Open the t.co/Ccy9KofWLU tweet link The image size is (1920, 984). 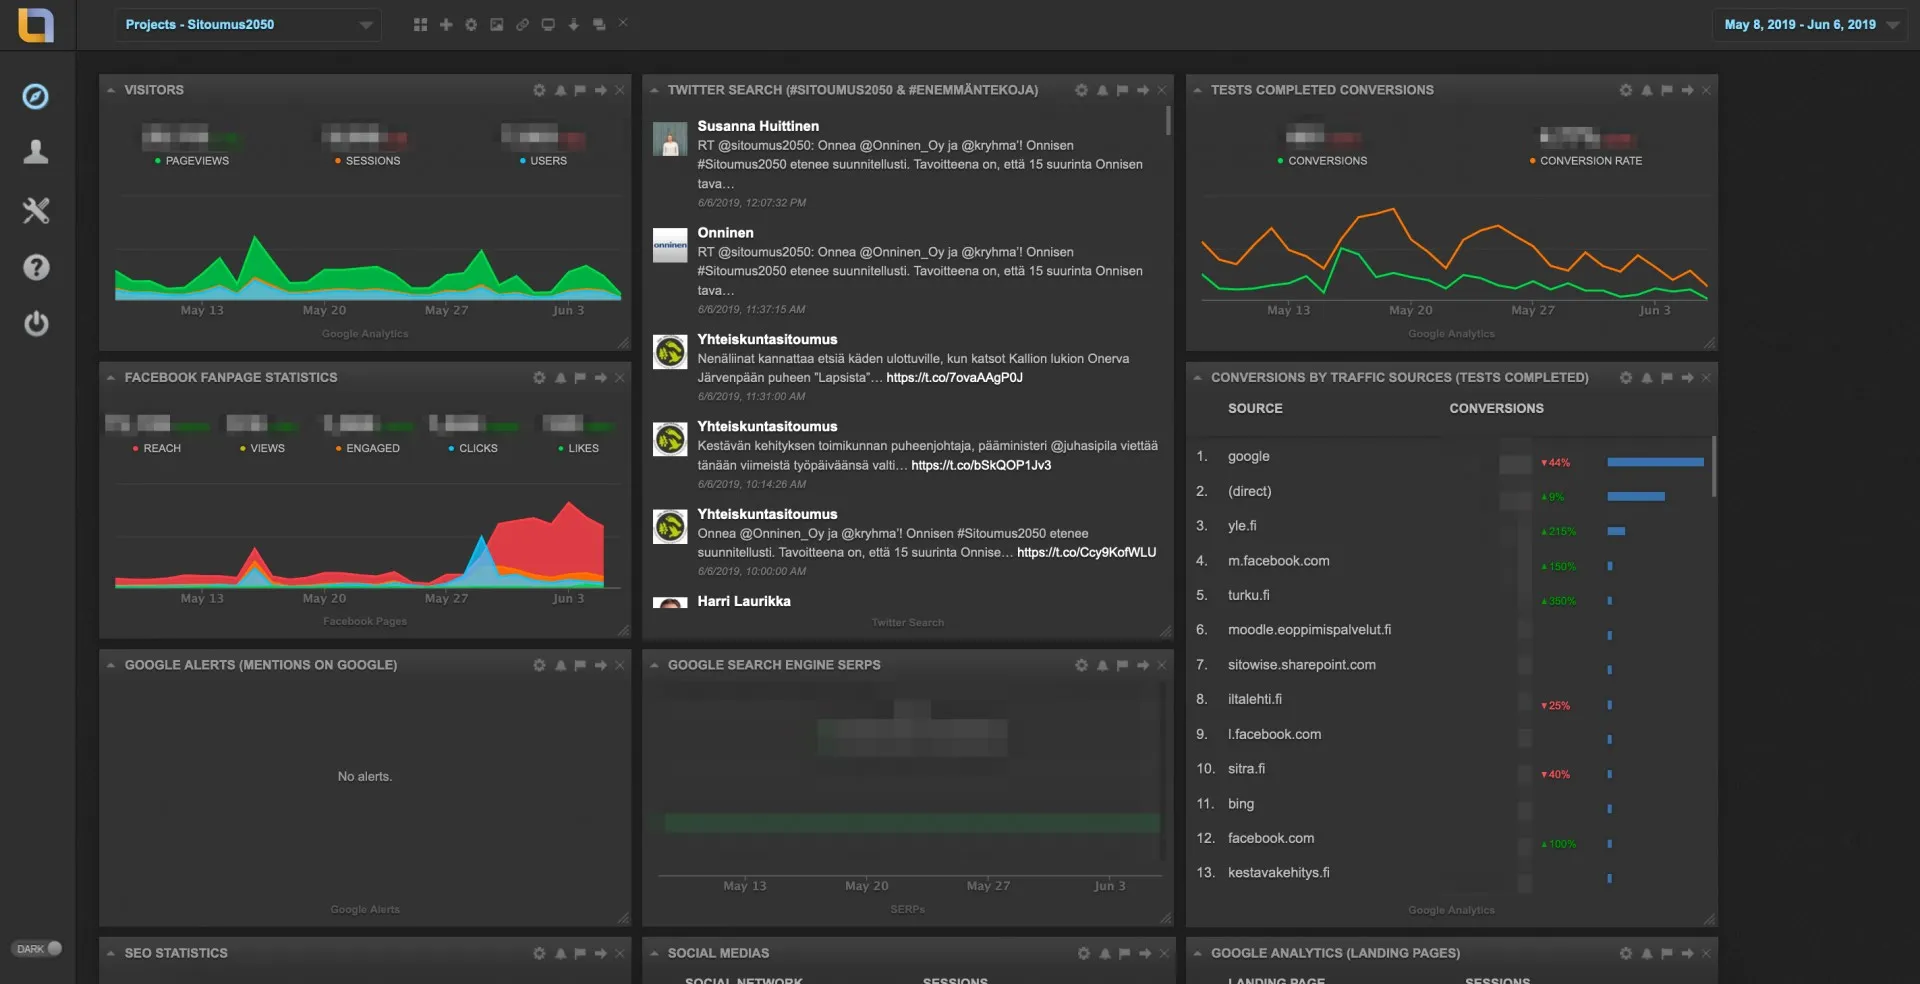[x=1086, y=552]
